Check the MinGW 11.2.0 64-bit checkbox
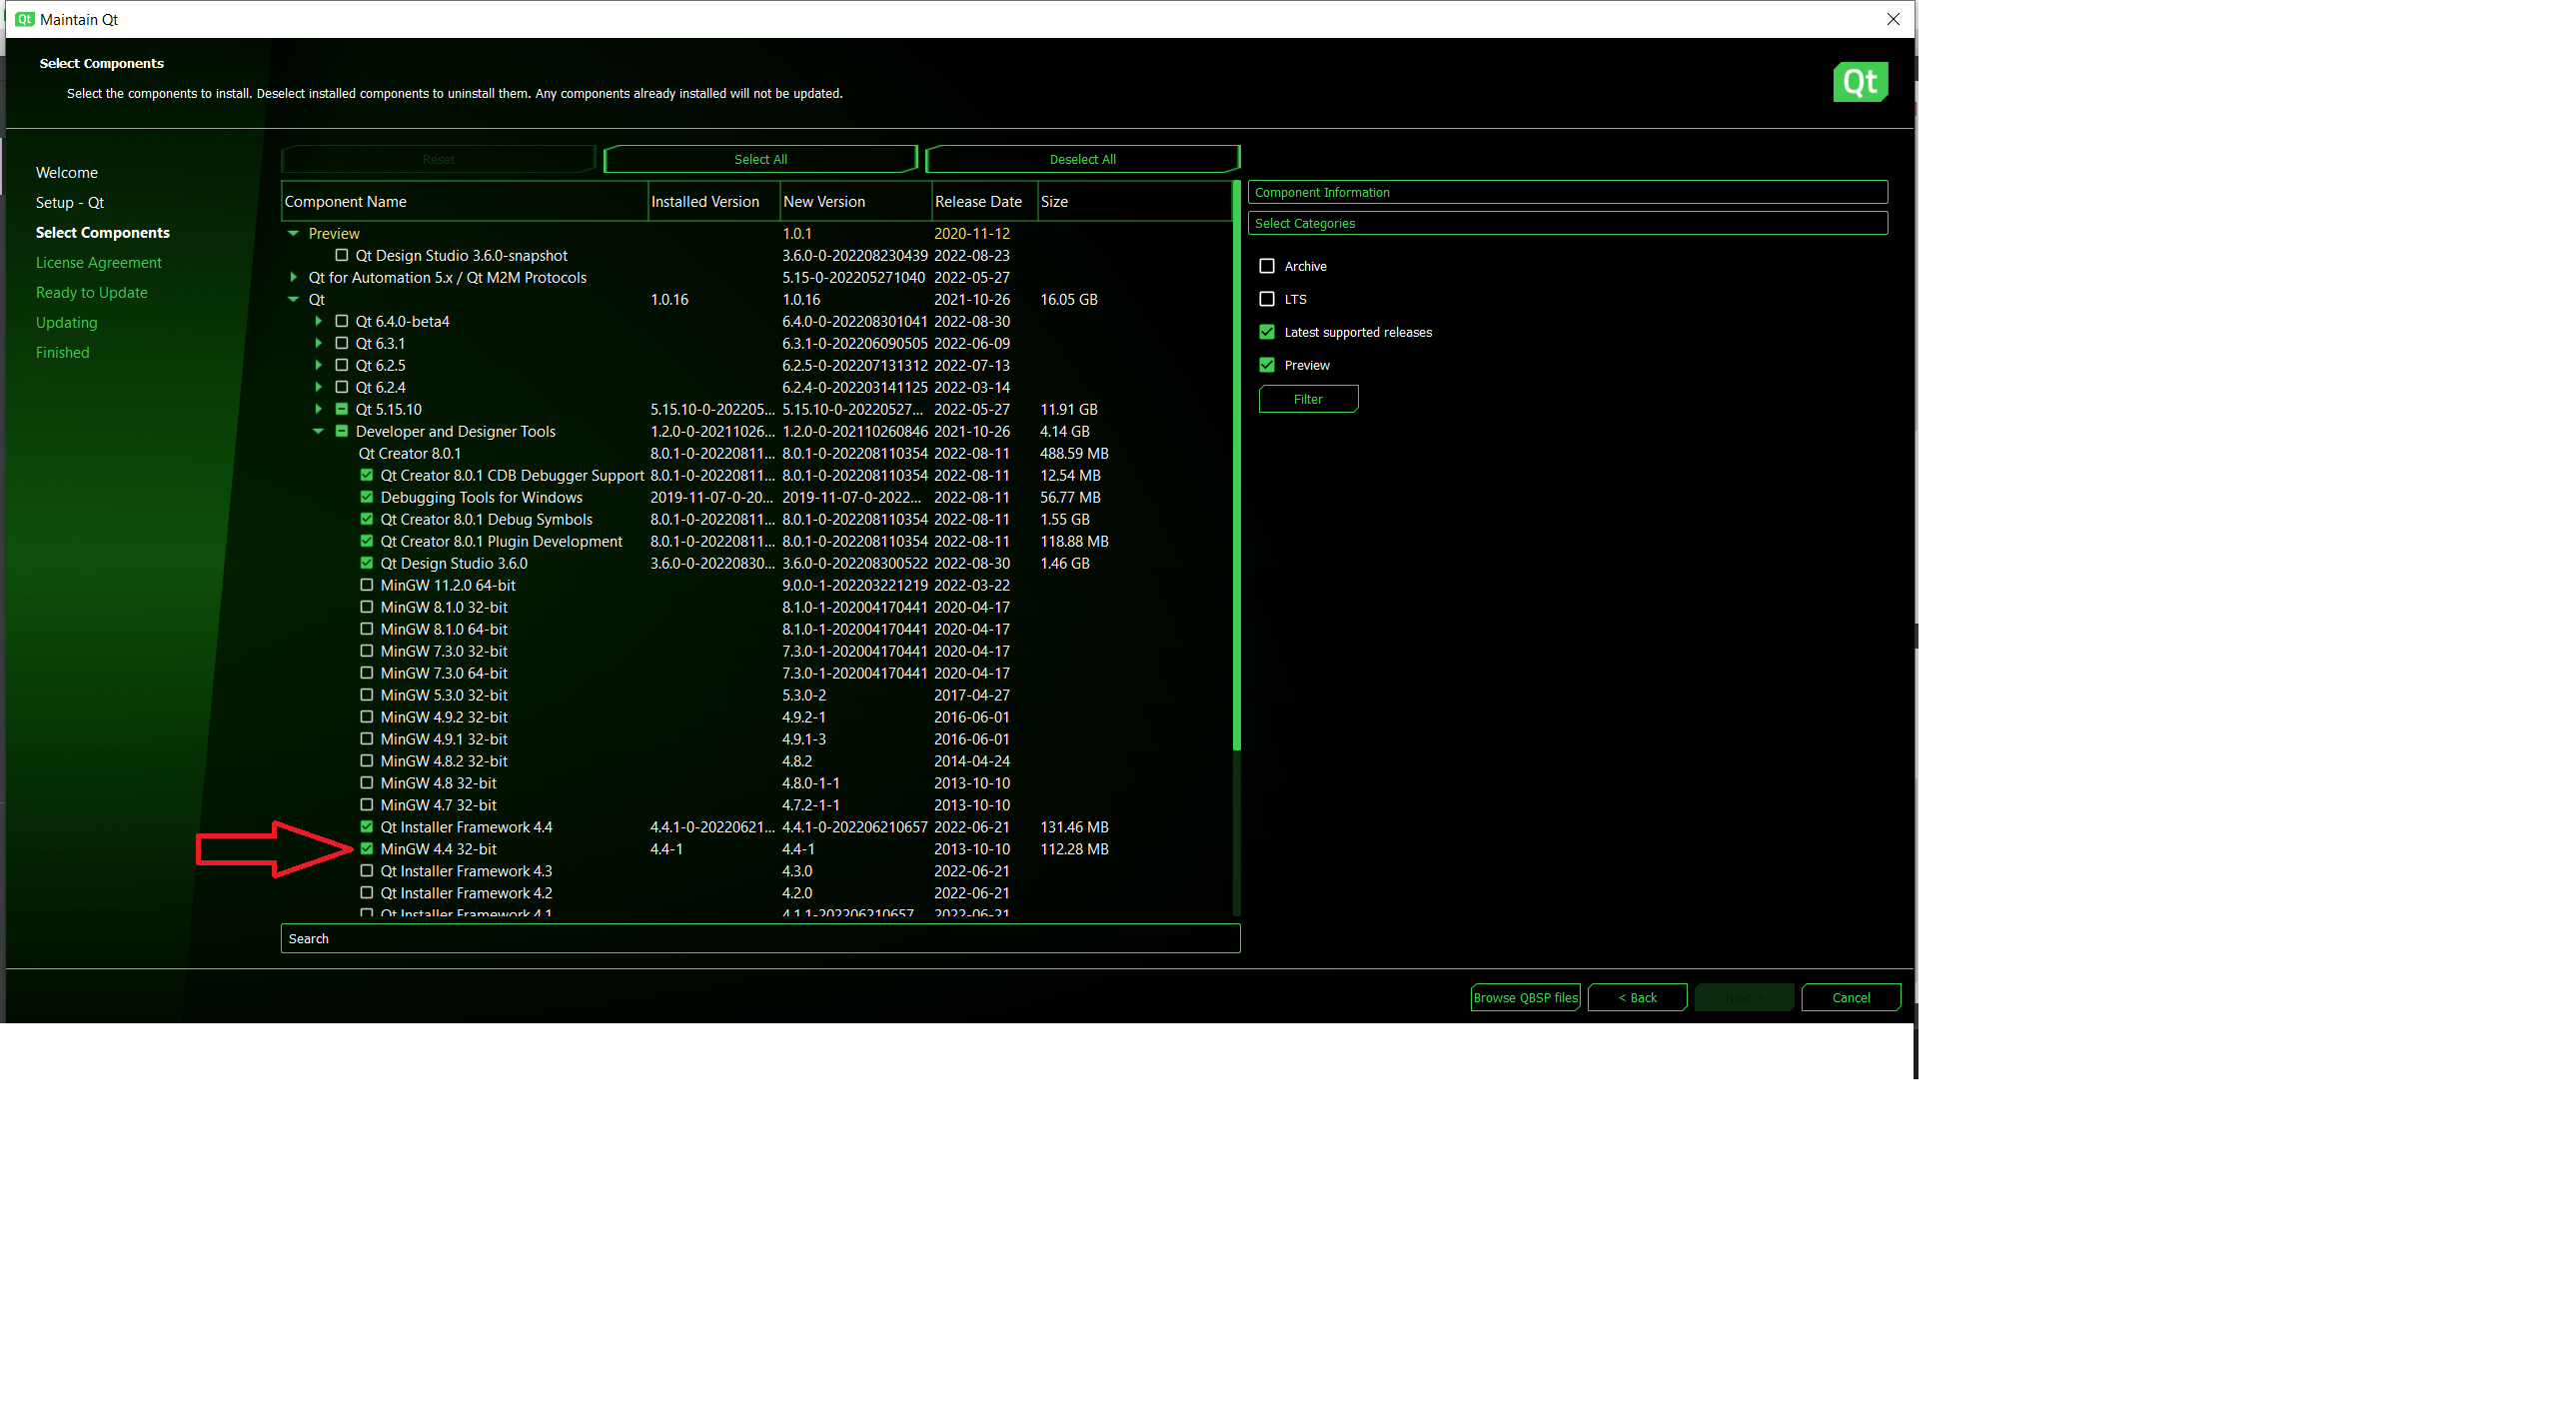This screenshot has width=2576, height=1419. click(x=367, y=585)
